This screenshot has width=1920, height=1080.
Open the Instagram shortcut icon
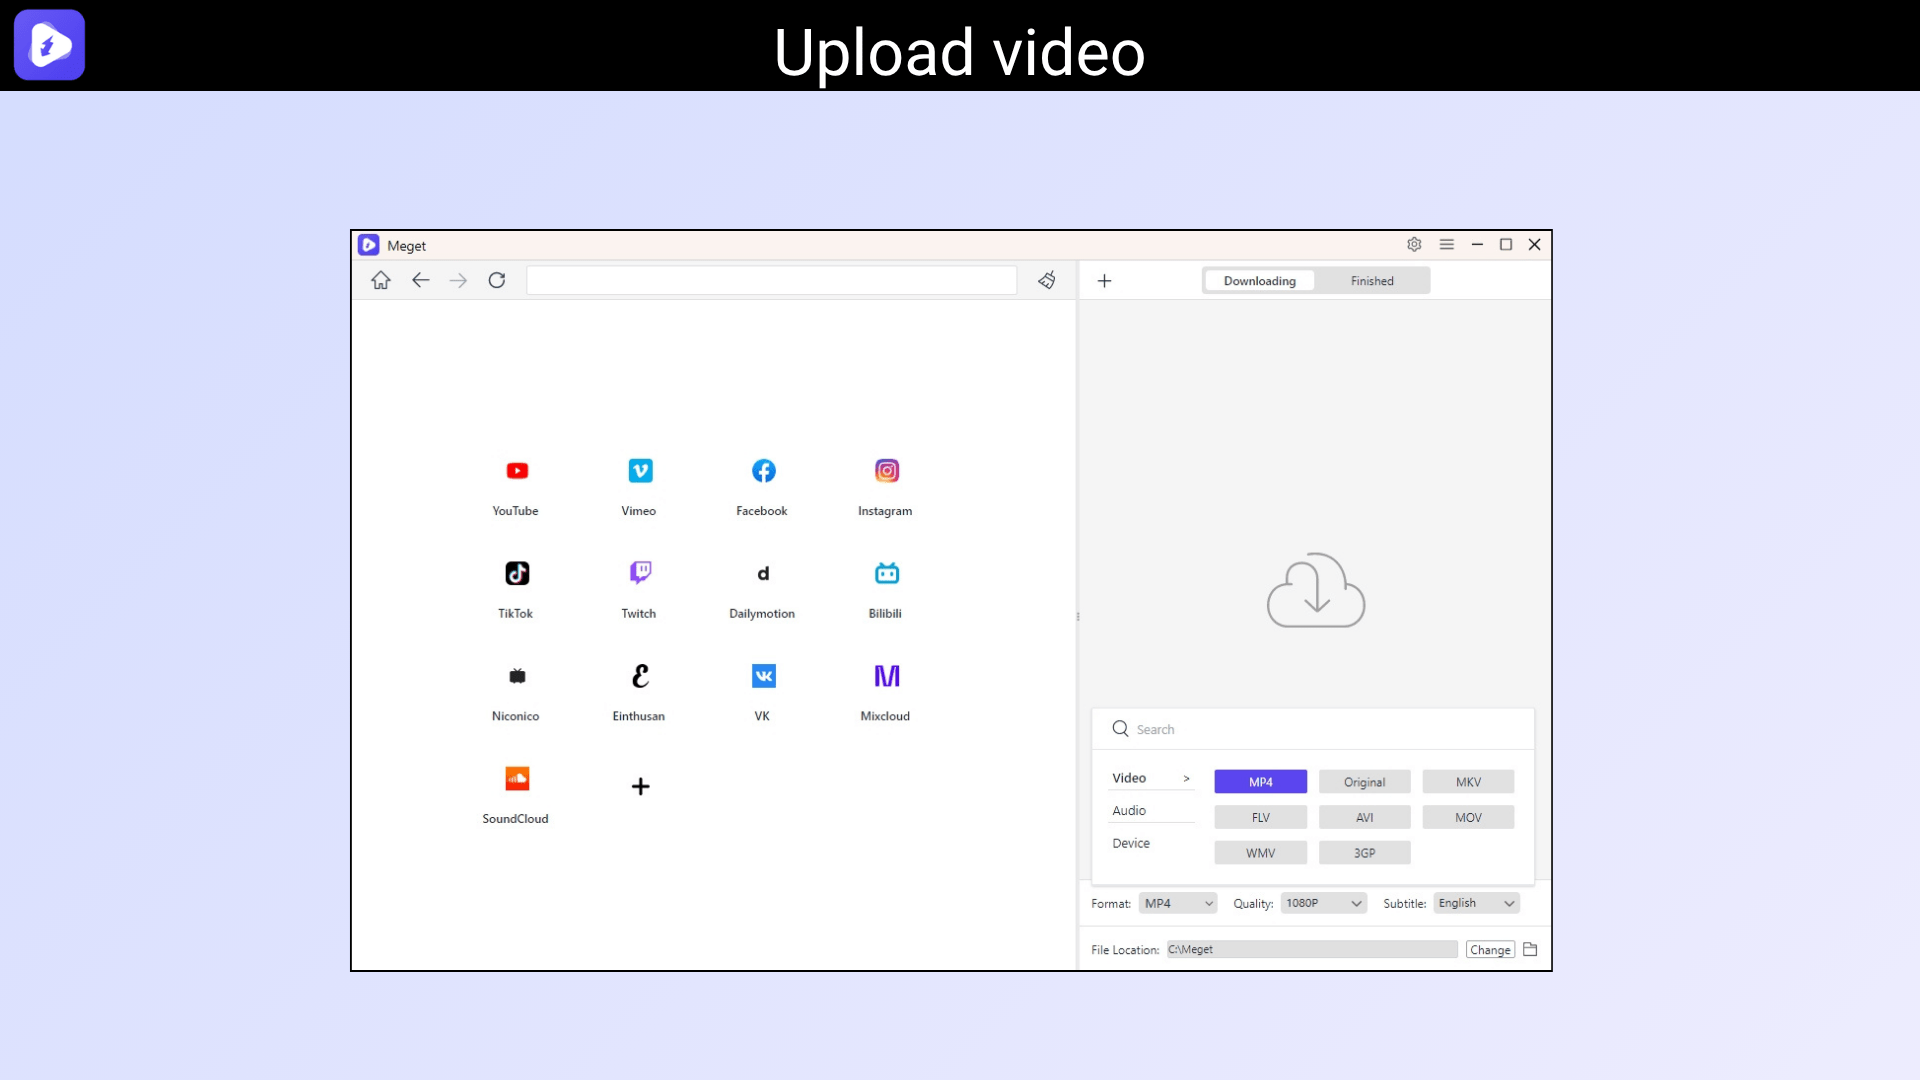pyautogui.click(x=887, y=471)
